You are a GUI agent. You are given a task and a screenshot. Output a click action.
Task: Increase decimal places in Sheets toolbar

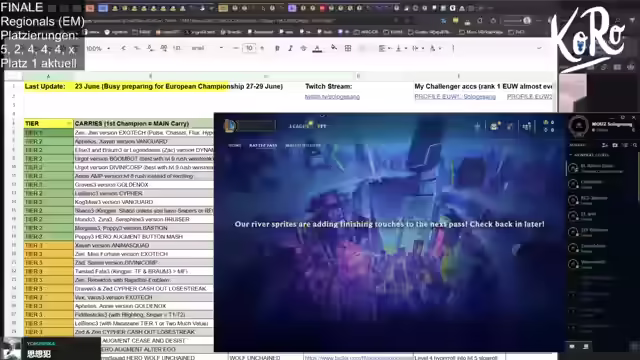pyautogui.click(x=164, y=48)
